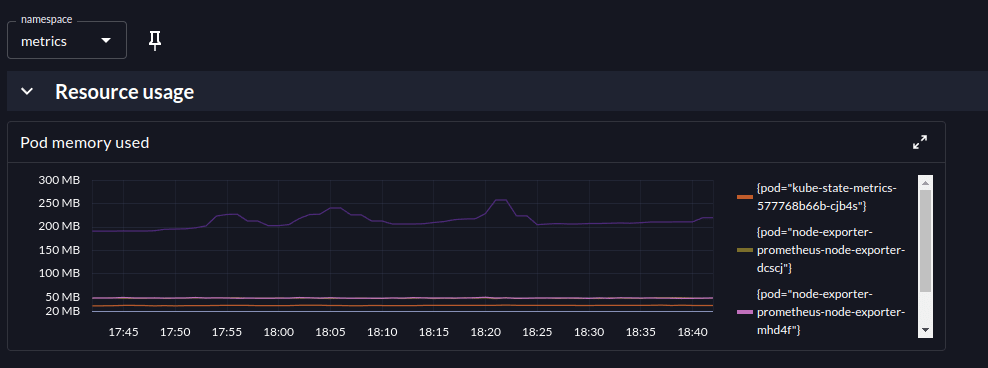Viewport: 988px width, 368px height.
Task: Click the 18:10 time axis label
Action: 382,331
